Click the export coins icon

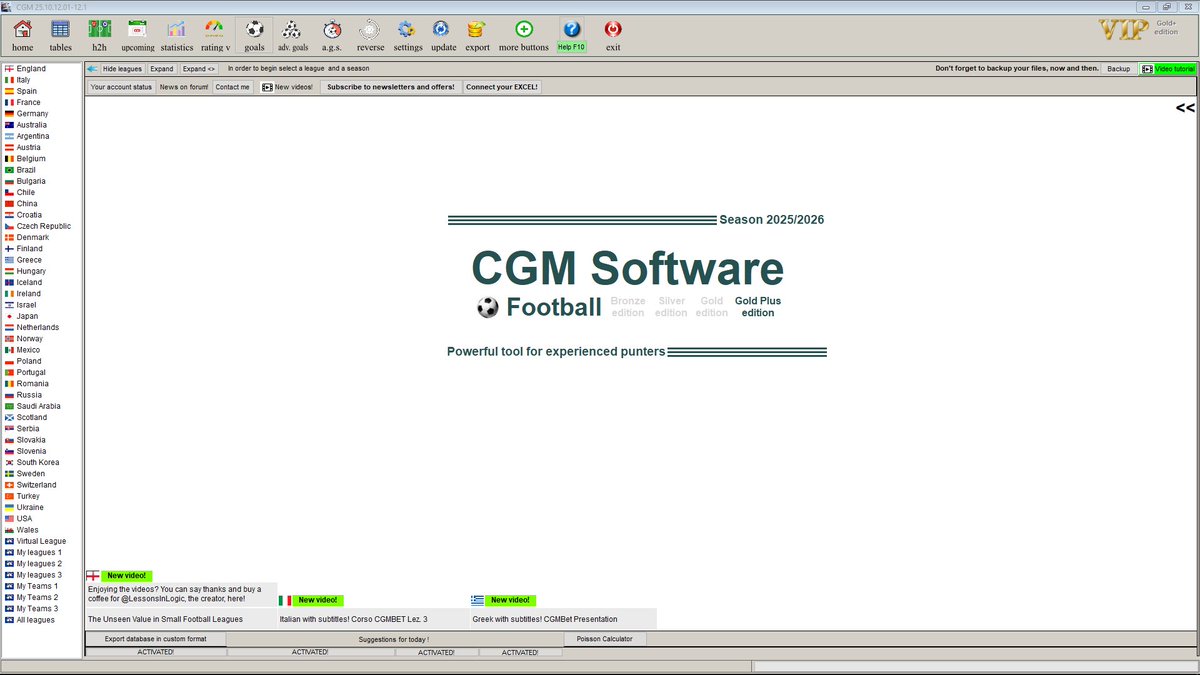(477, 35)
